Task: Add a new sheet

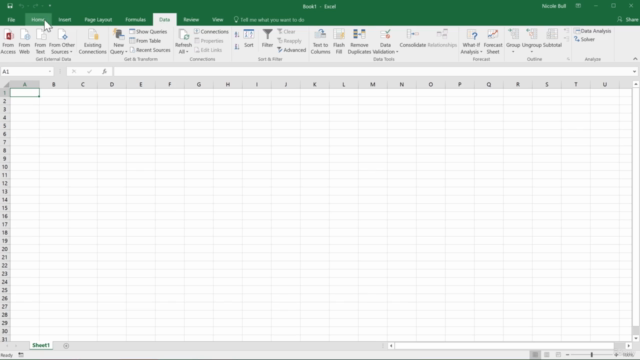Action: 66,346
